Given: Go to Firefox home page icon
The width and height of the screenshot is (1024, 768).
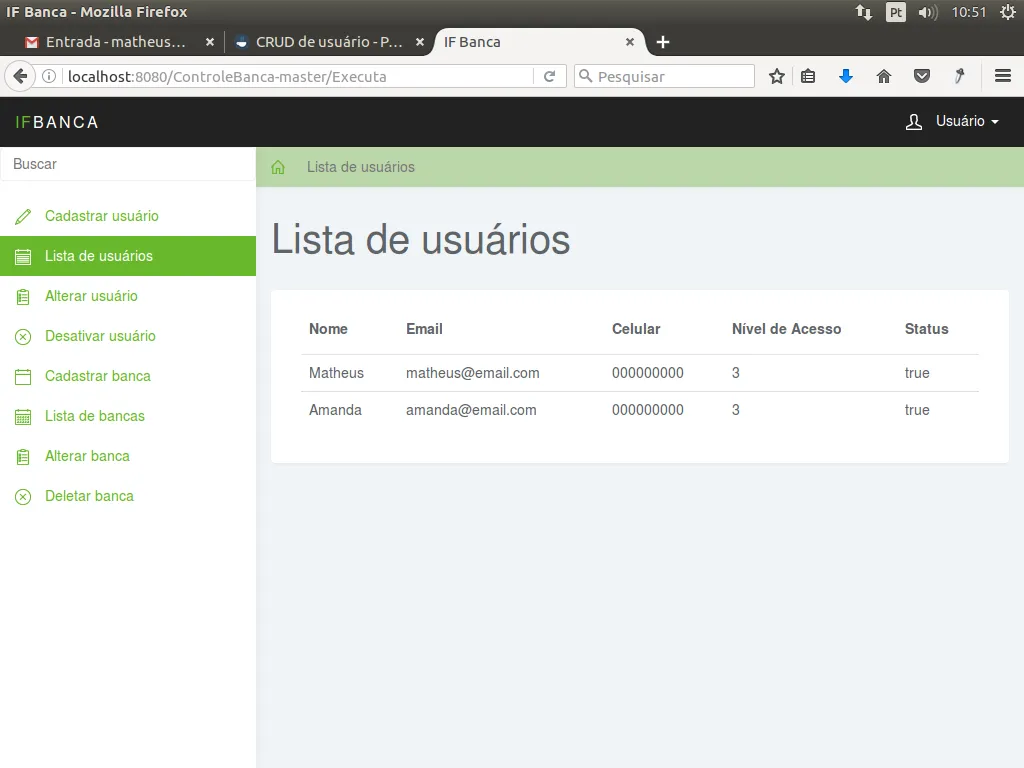Looking at the screenshot, I should pyautogui.click(x=884, y=76).
